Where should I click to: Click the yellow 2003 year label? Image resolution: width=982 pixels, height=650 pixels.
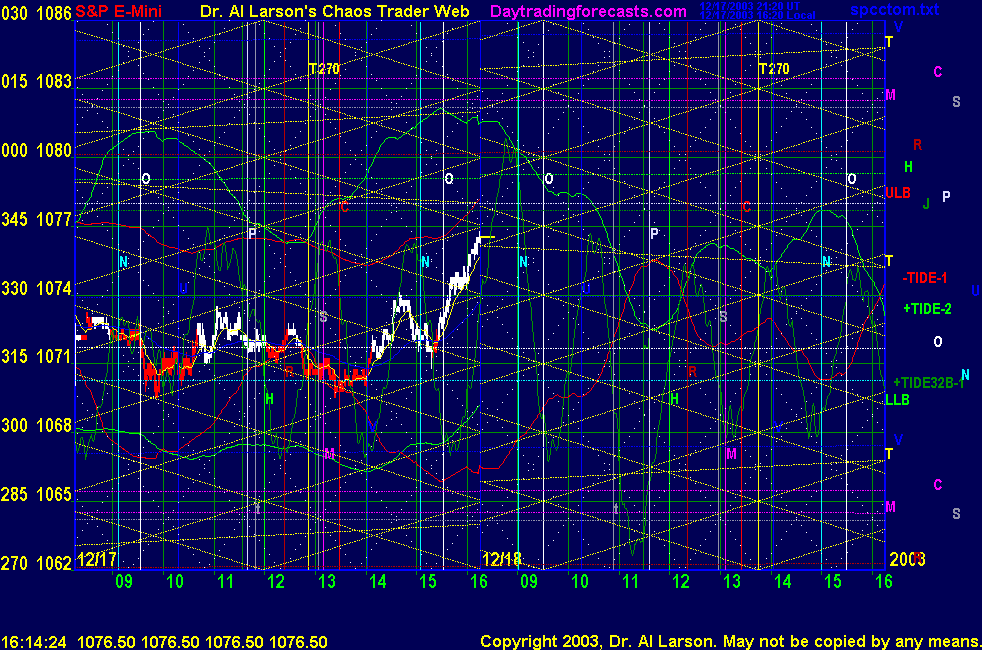[x=906, y=559]
